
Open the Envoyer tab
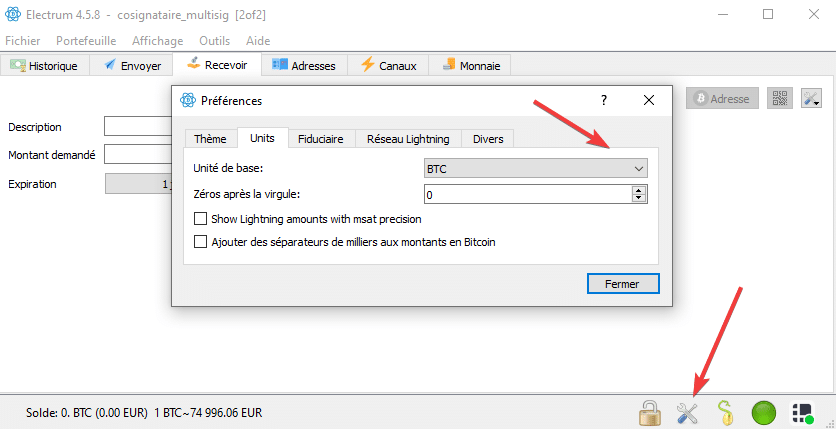132,66
